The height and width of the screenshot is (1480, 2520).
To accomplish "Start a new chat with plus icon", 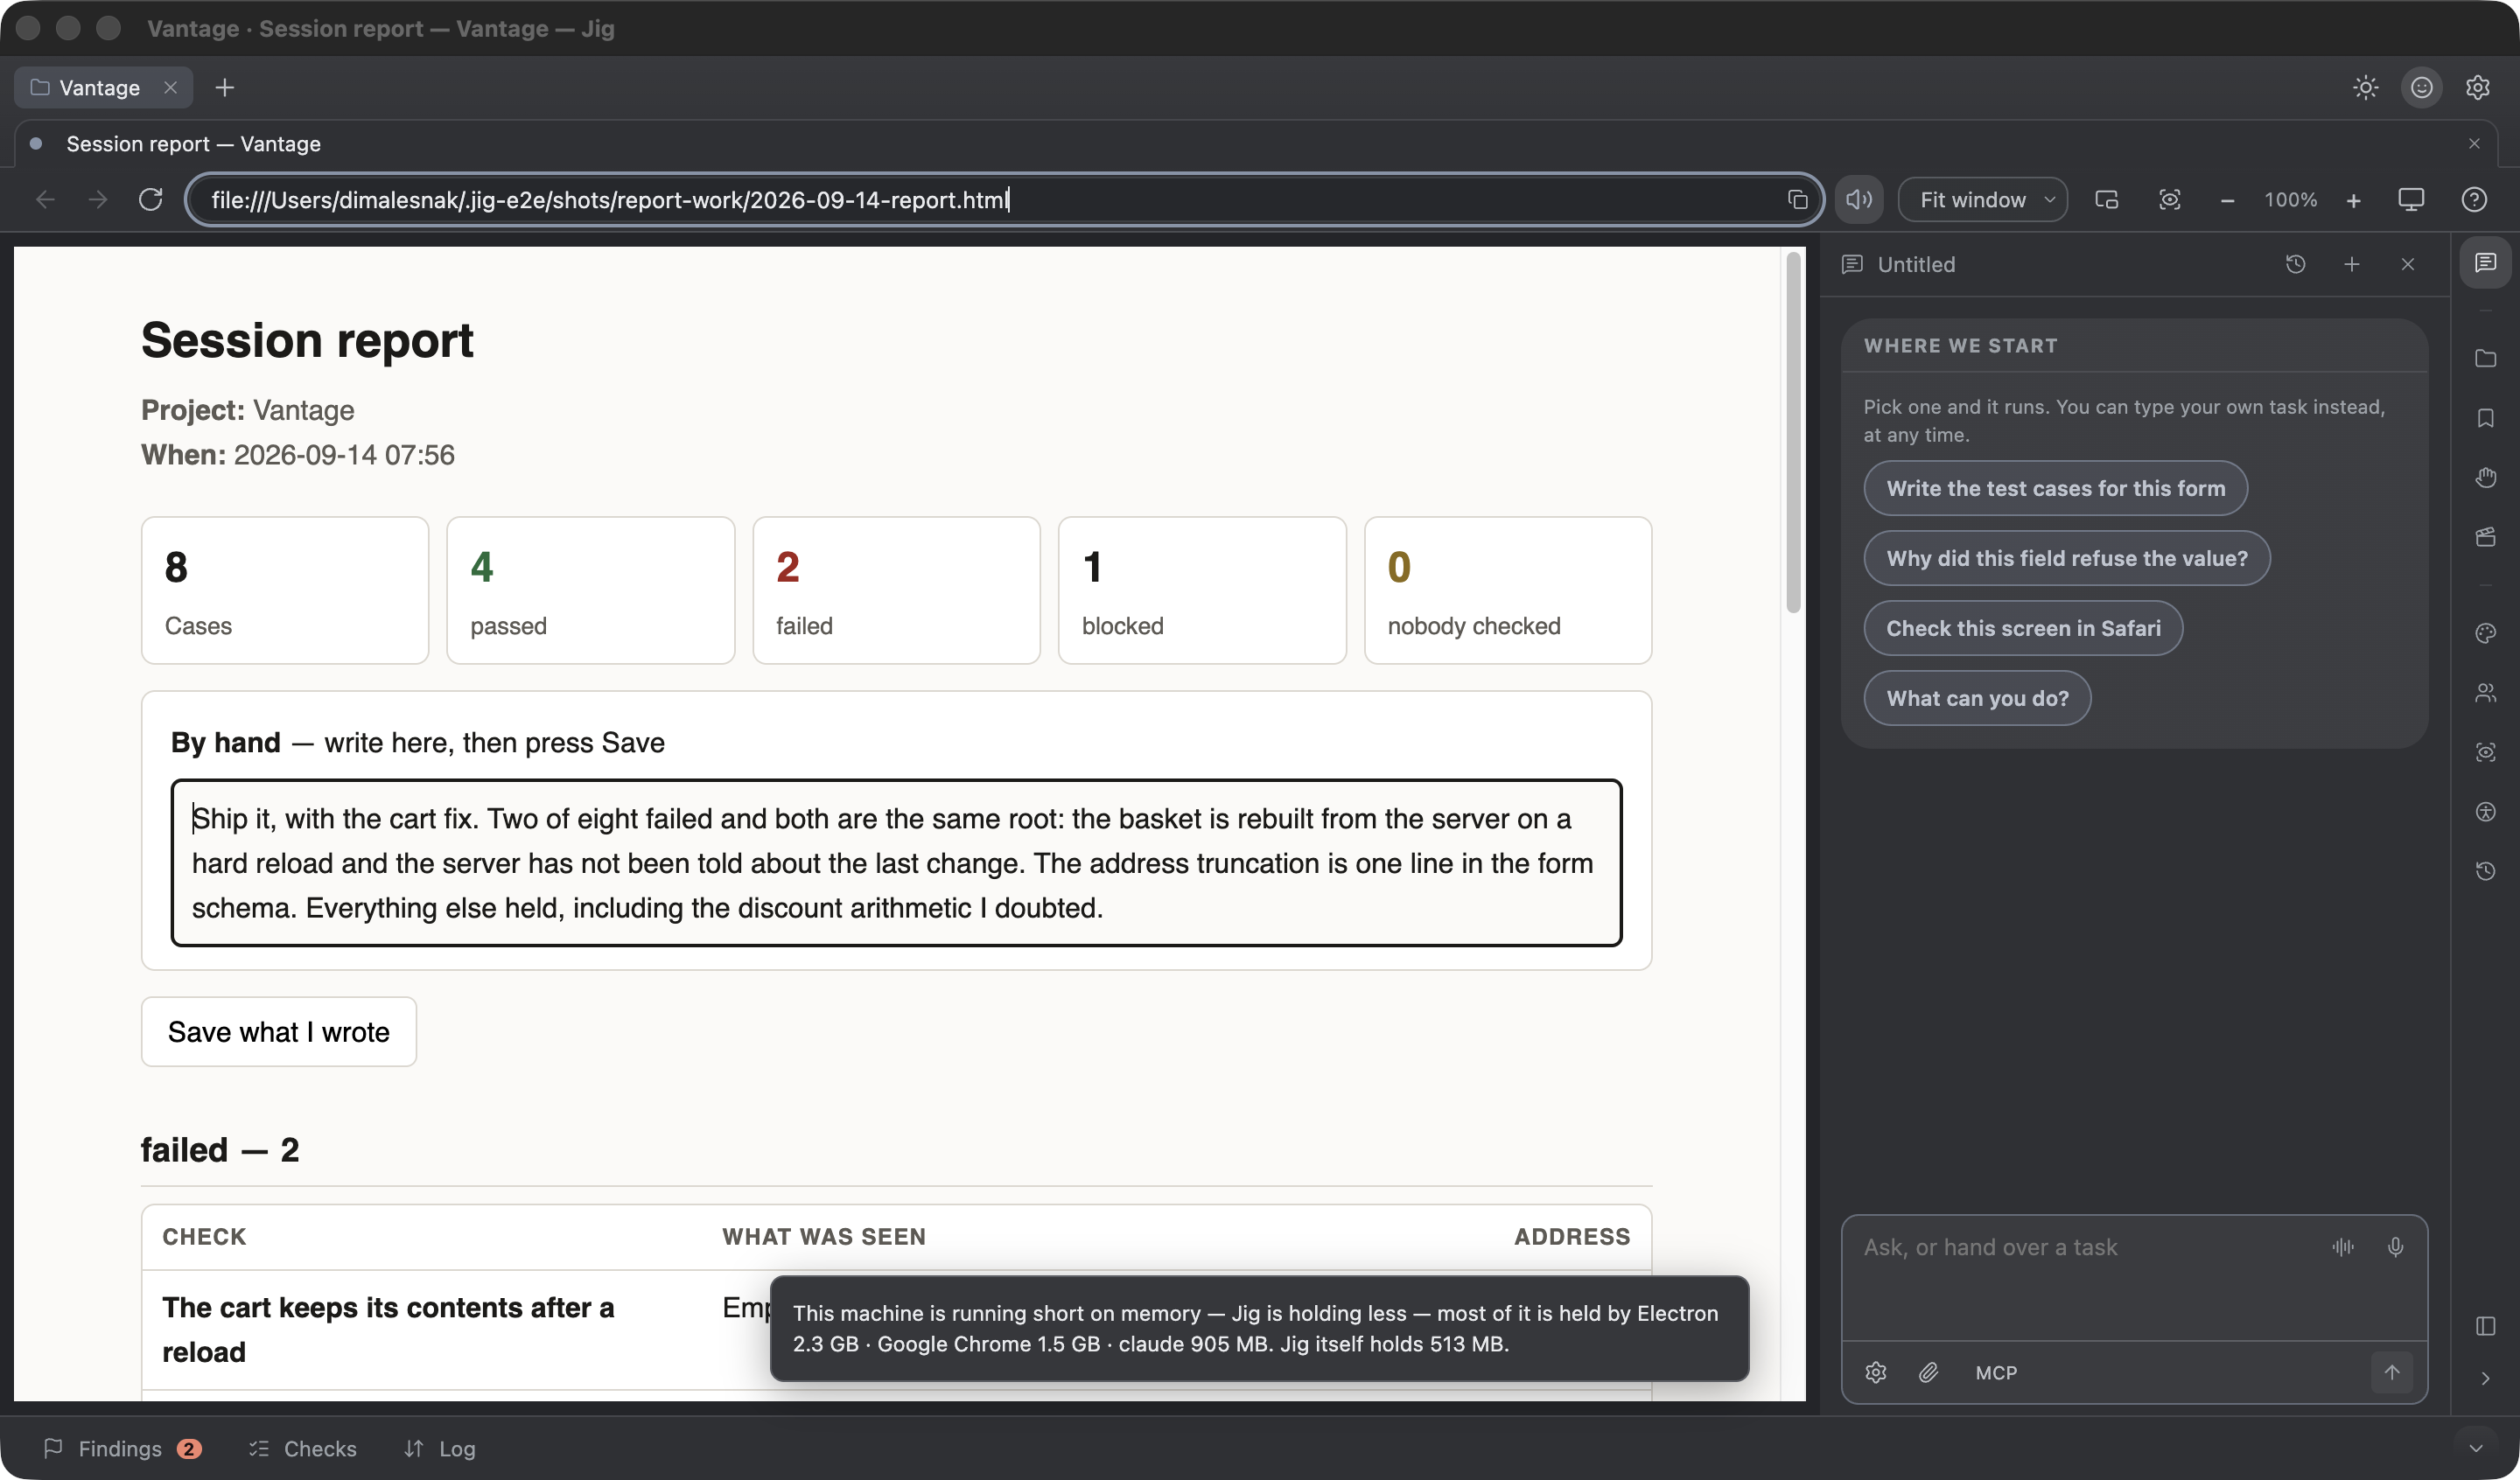I will (x=2352, y=264).
